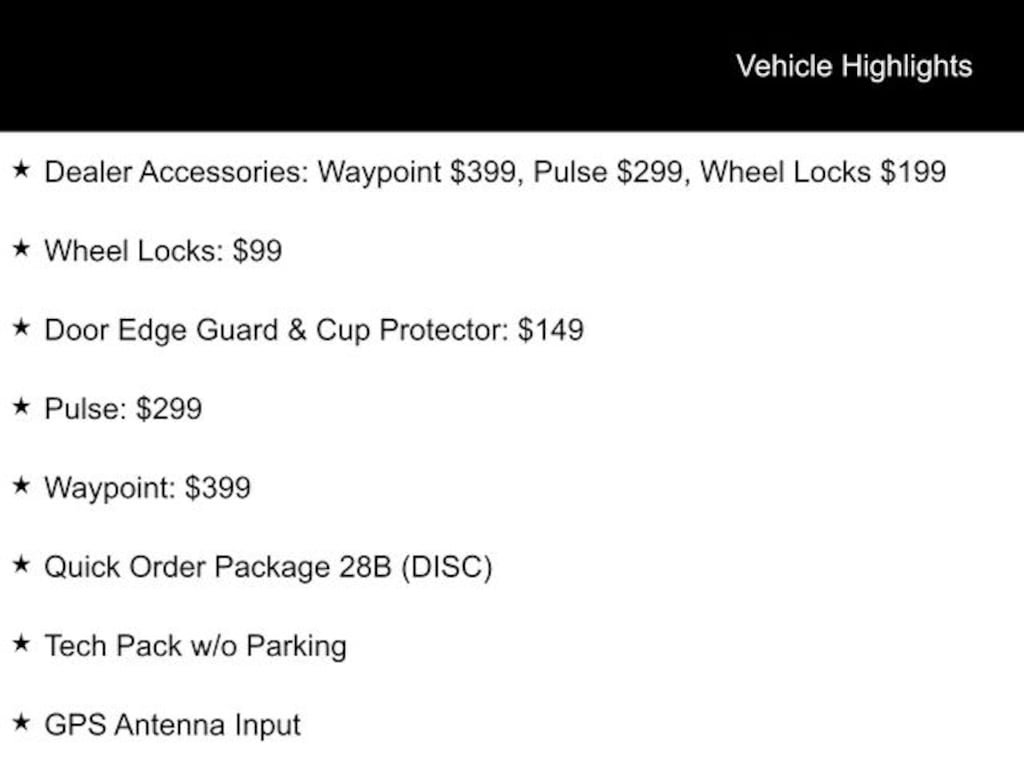Click the star beside Dealer Accessories
This screenshot has width=1024, height=768.
pos(21,170)
